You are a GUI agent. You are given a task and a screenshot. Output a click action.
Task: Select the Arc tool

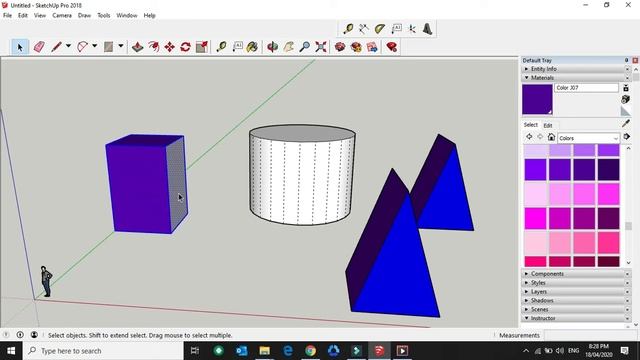tap(82, 47)
